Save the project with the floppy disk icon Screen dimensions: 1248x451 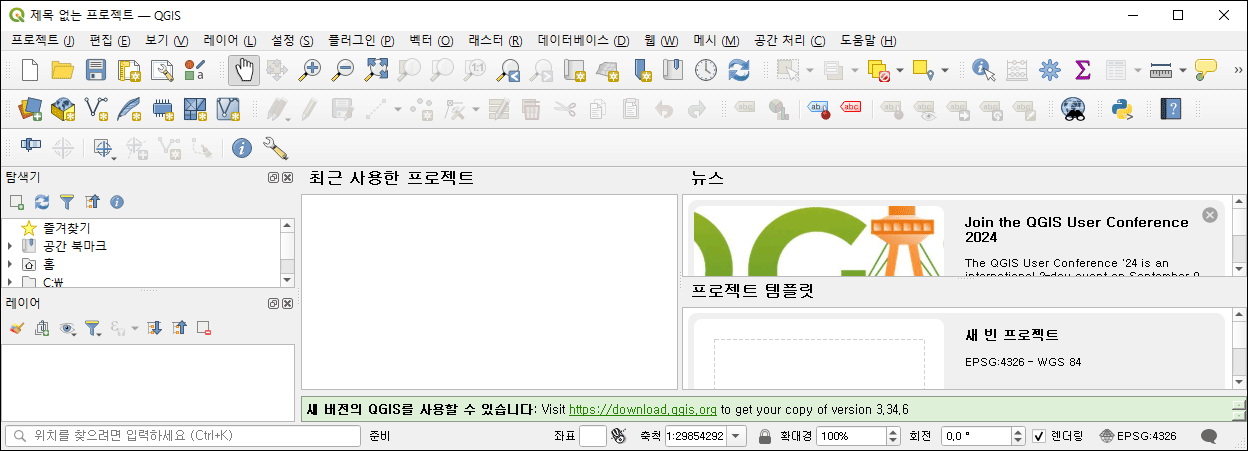(x=96, y=70)
